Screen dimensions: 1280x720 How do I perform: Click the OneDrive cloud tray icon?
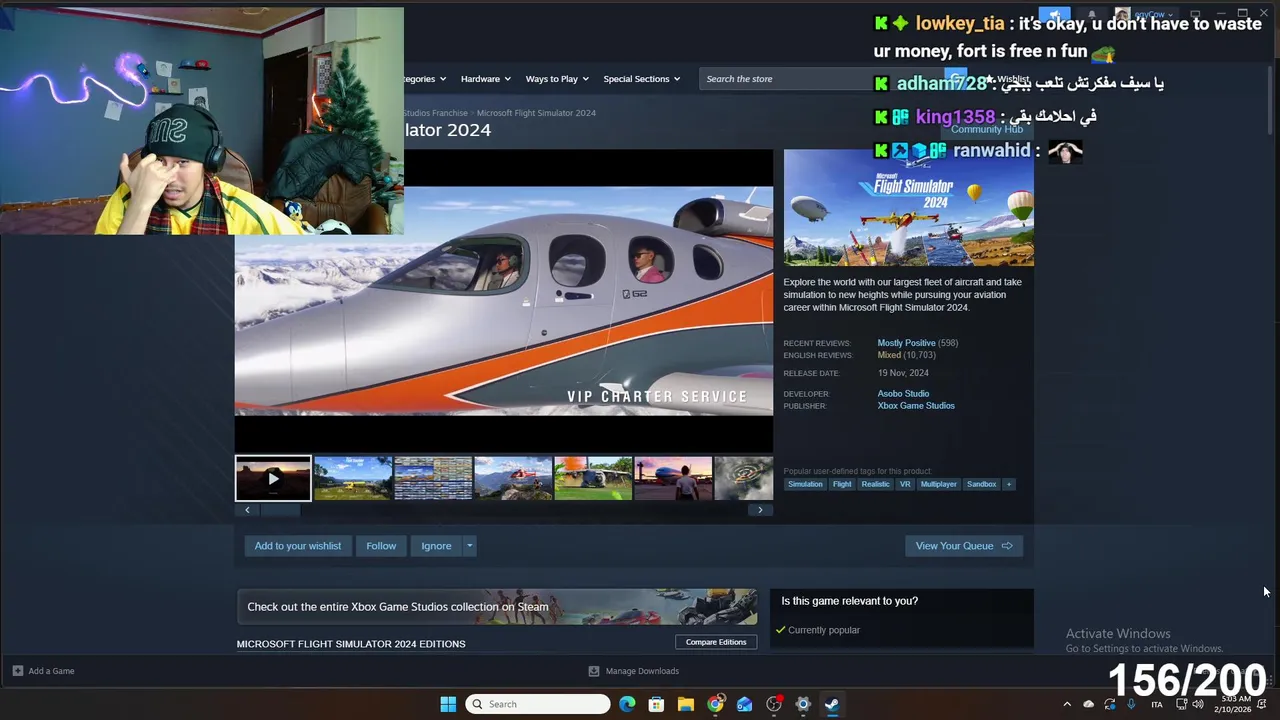coord(1088,704)
